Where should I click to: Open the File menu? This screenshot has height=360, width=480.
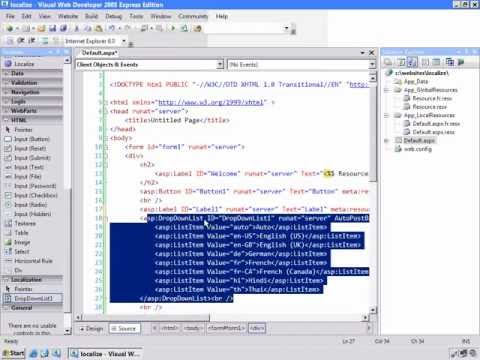click(10, 16)
